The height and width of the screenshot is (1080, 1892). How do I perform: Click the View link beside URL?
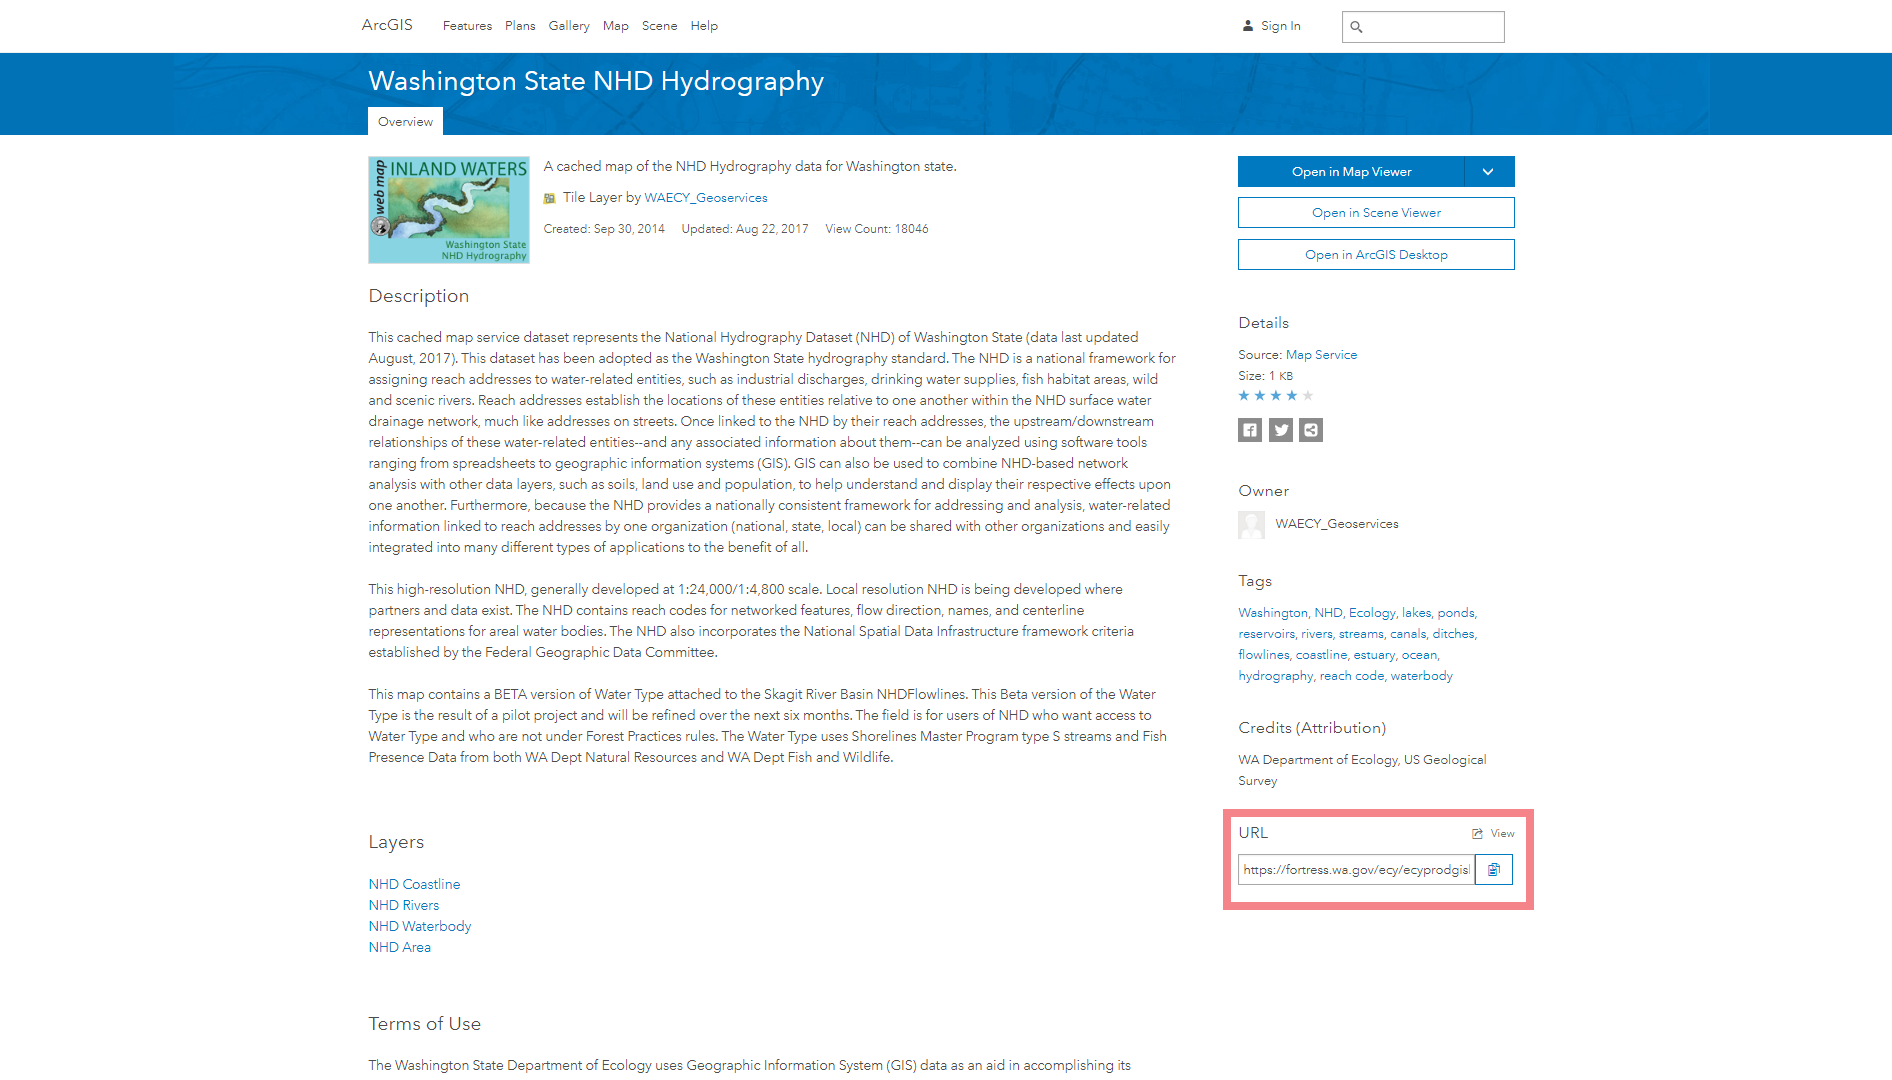pos(1502,834)
